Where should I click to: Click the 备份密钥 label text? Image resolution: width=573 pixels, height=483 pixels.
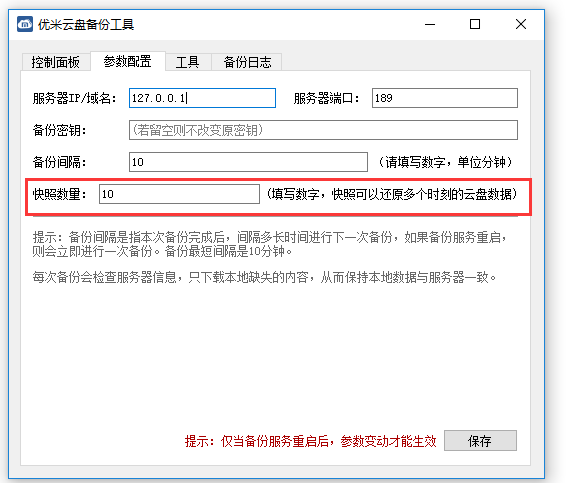click(x=59, y=130)
